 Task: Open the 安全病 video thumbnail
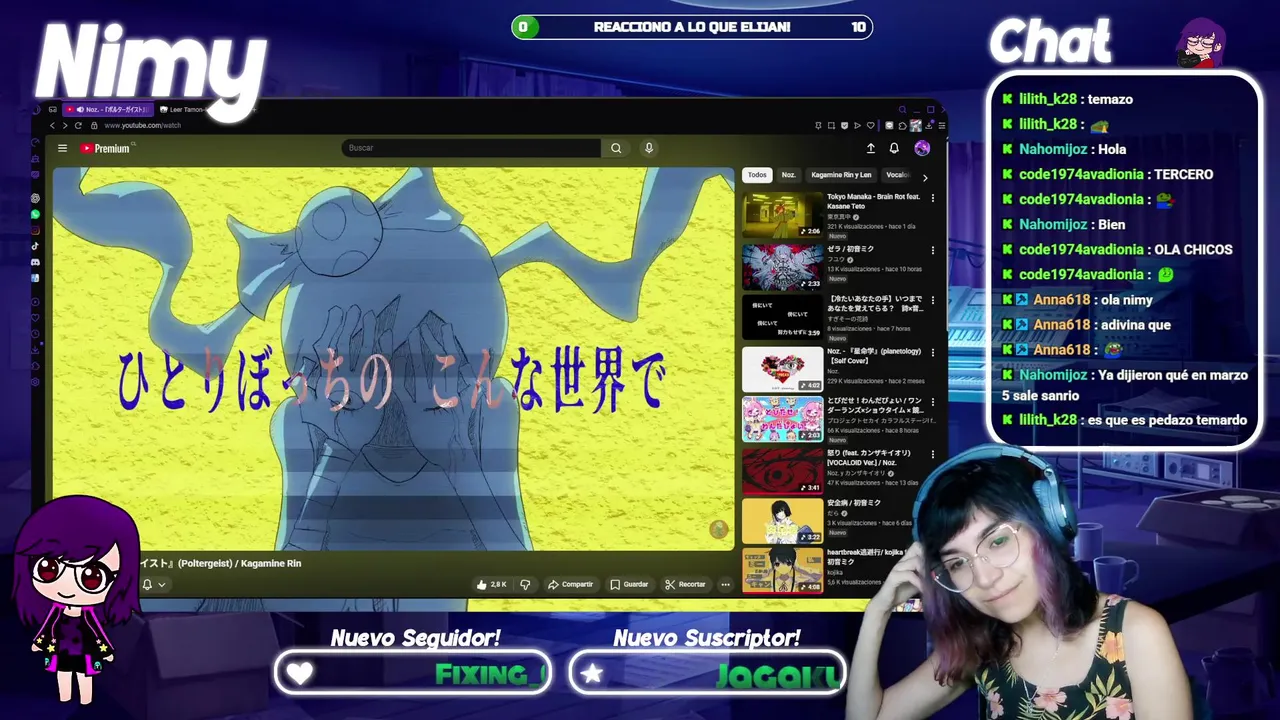(x=782, y=521)
